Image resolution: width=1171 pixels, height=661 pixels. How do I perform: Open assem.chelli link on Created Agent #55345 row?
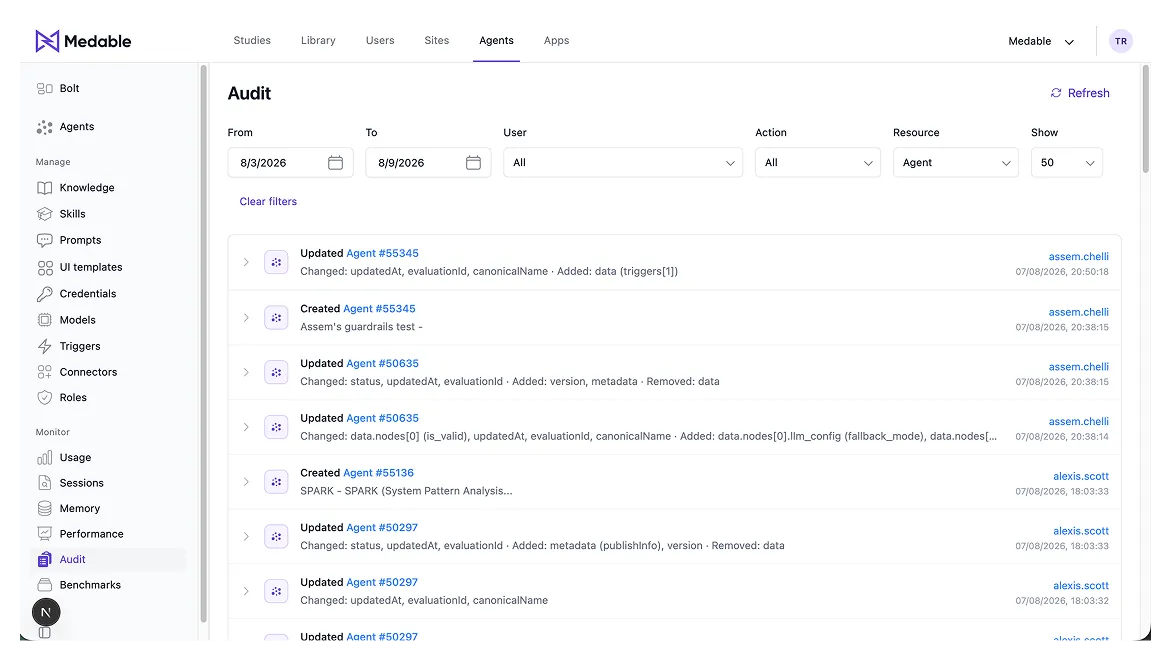pyautogui.click(x=1078, y=312)
